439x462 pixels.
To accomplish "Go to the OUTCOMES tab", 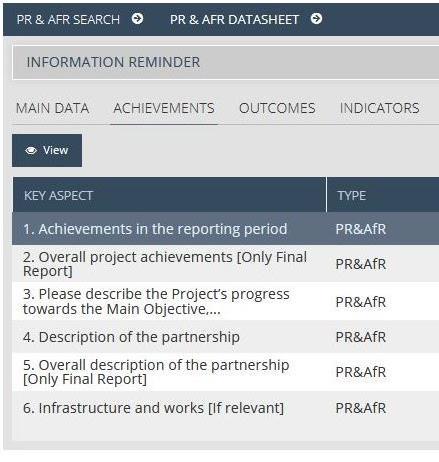I will (x=277, y=108).
